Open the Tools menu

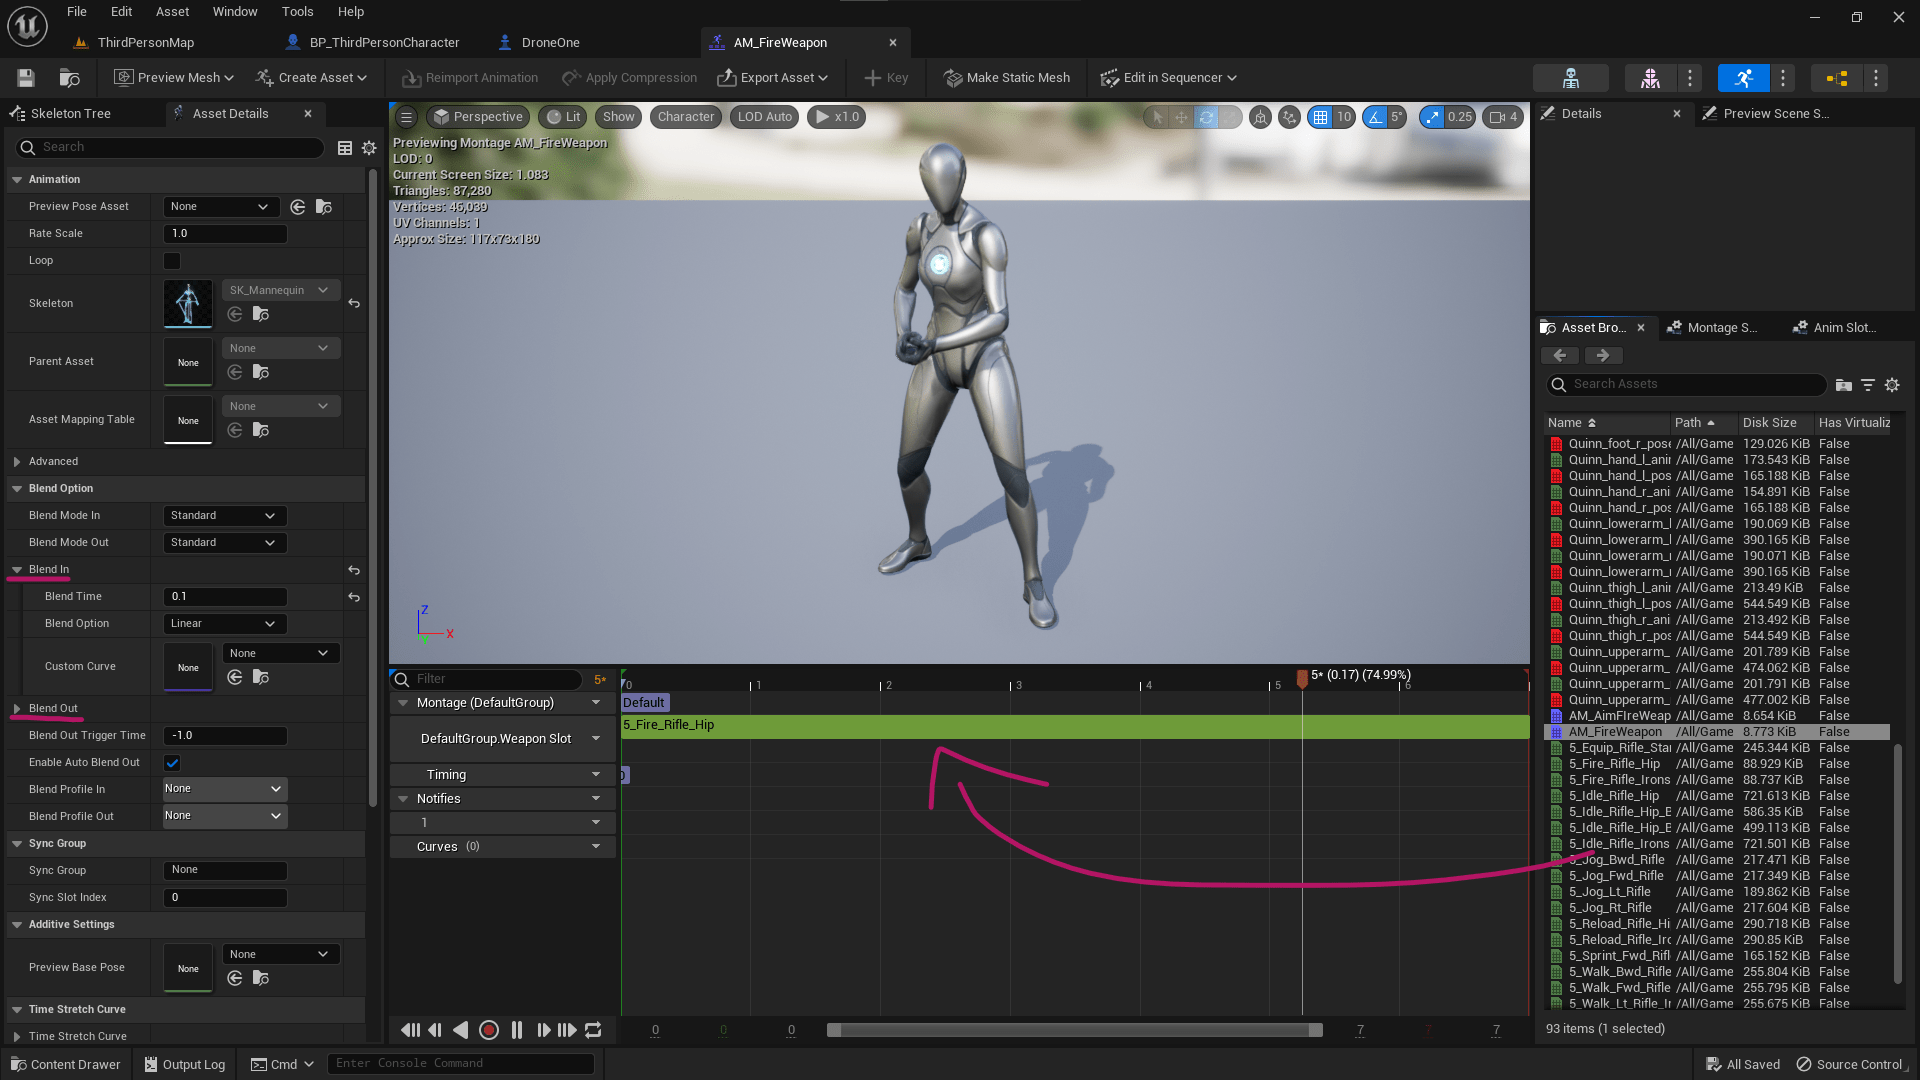coord(297,11)
